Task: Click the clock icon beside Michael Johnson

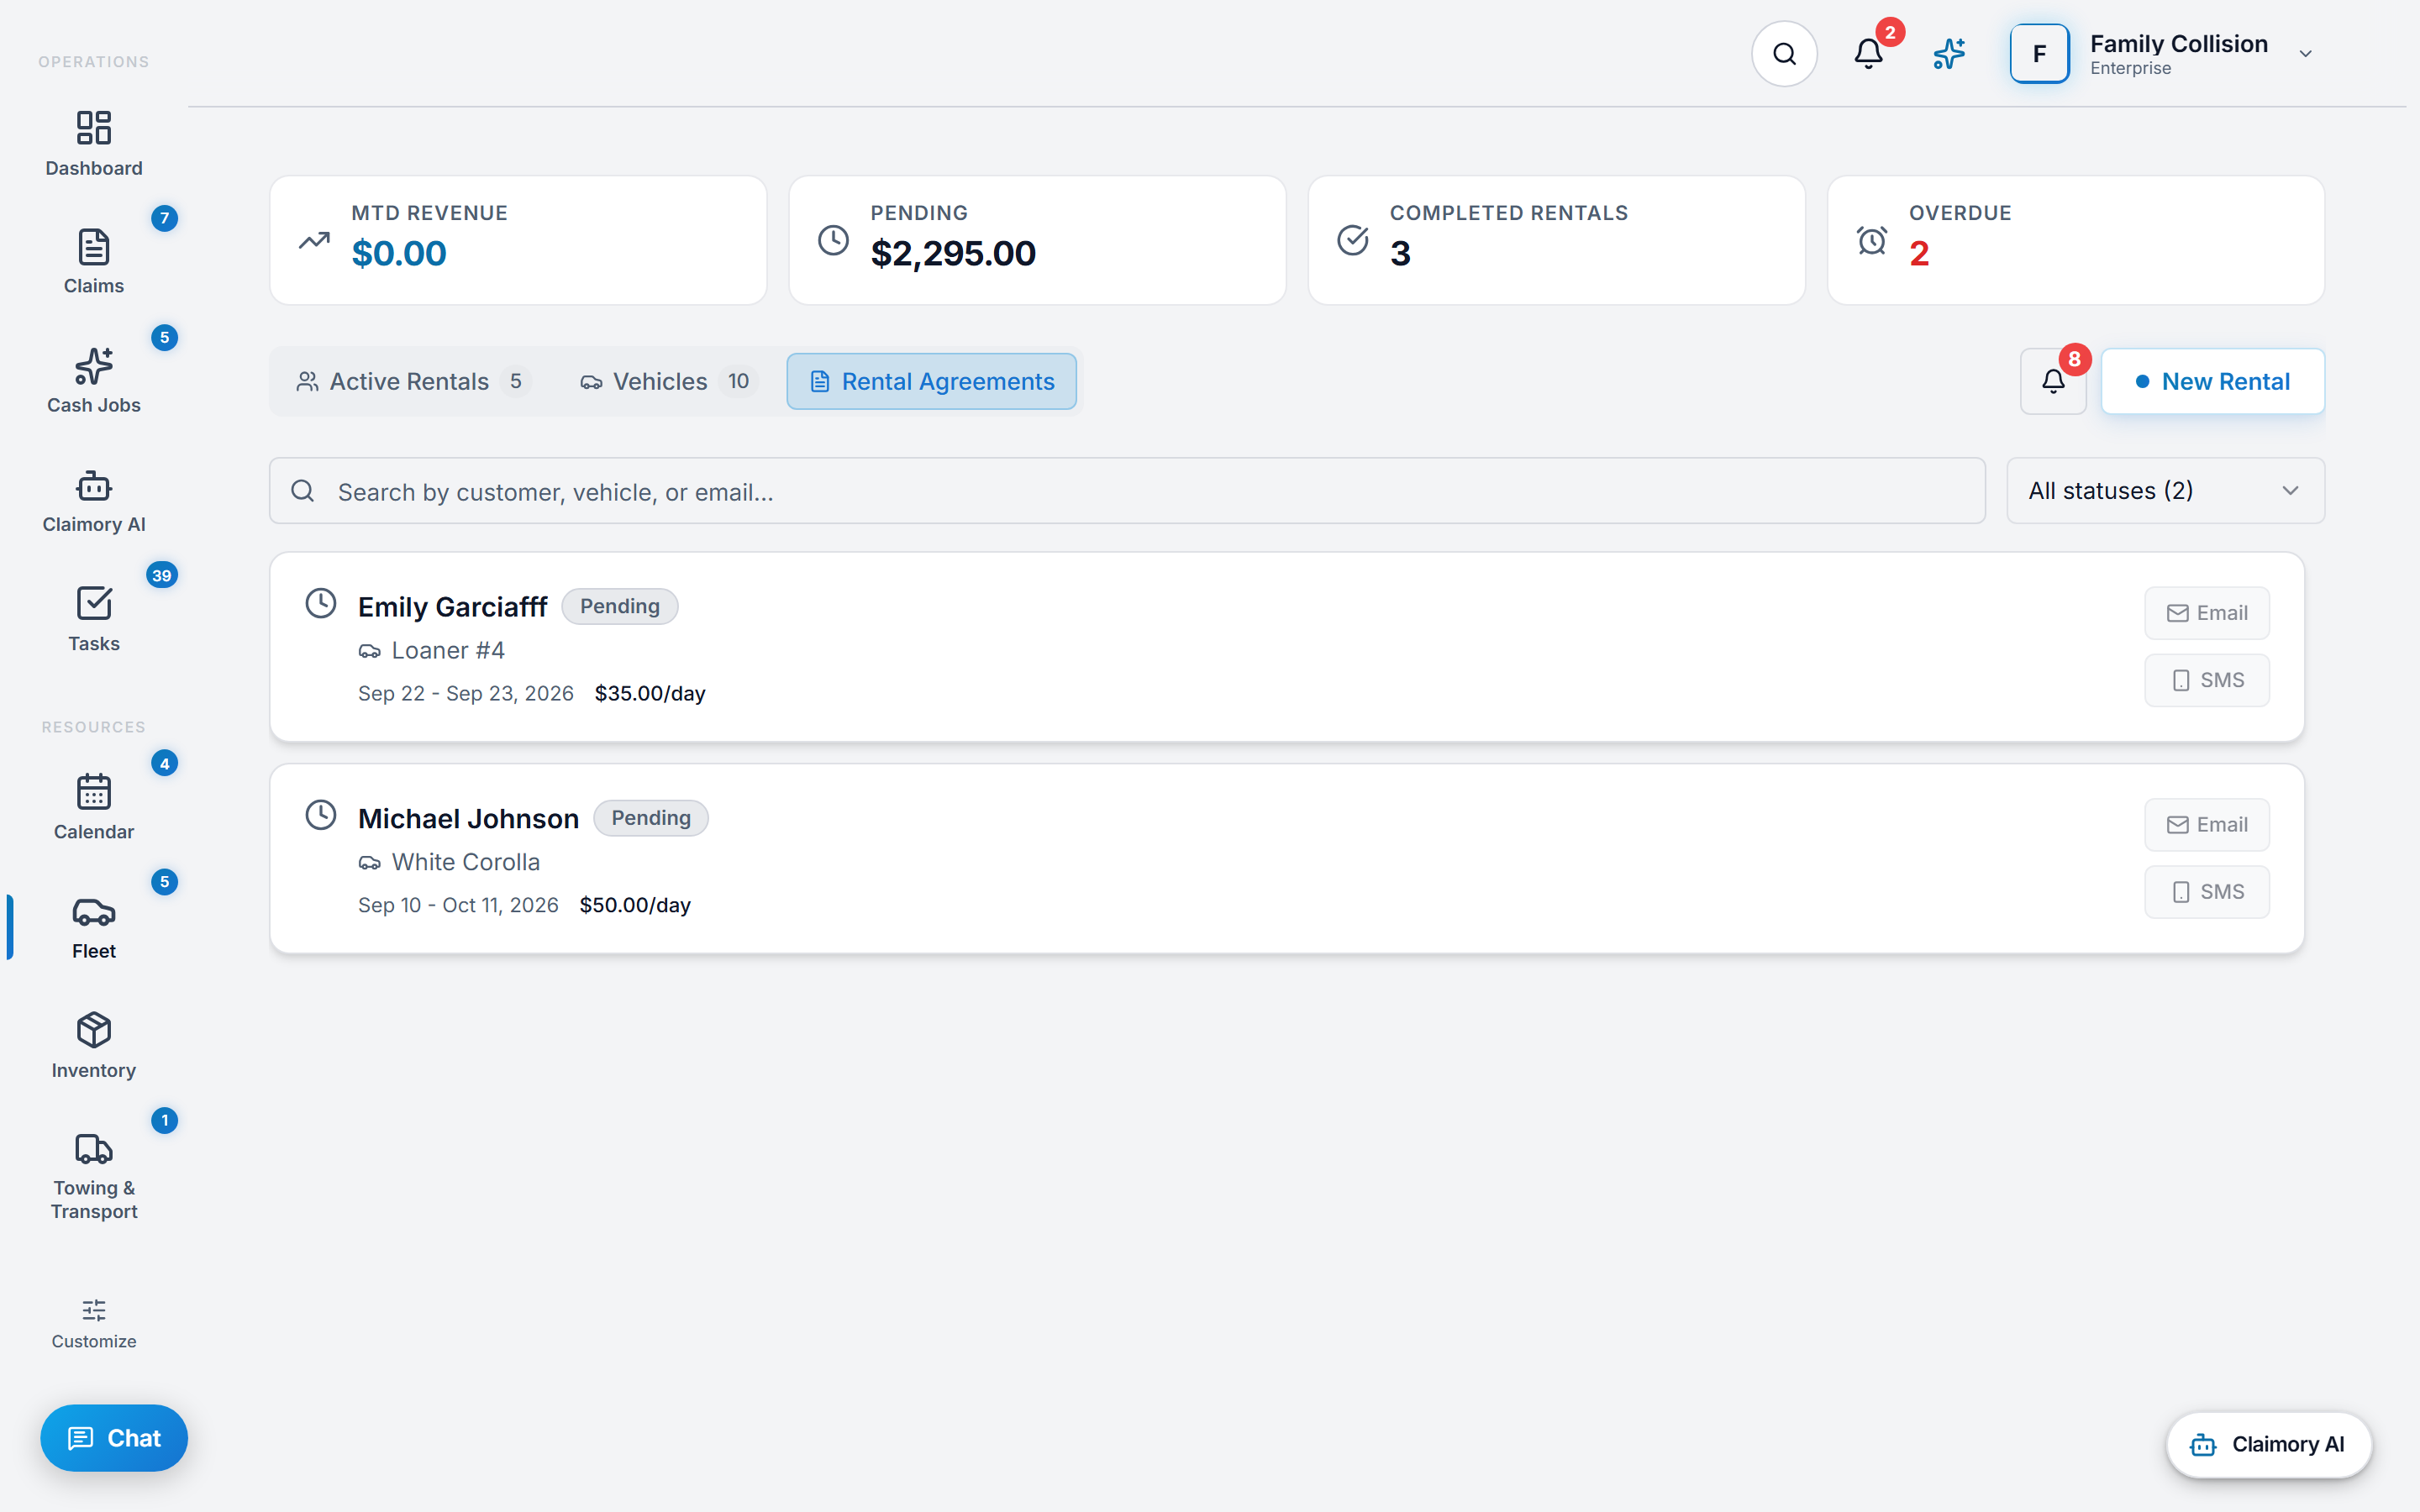Action: tap(321, 815)
